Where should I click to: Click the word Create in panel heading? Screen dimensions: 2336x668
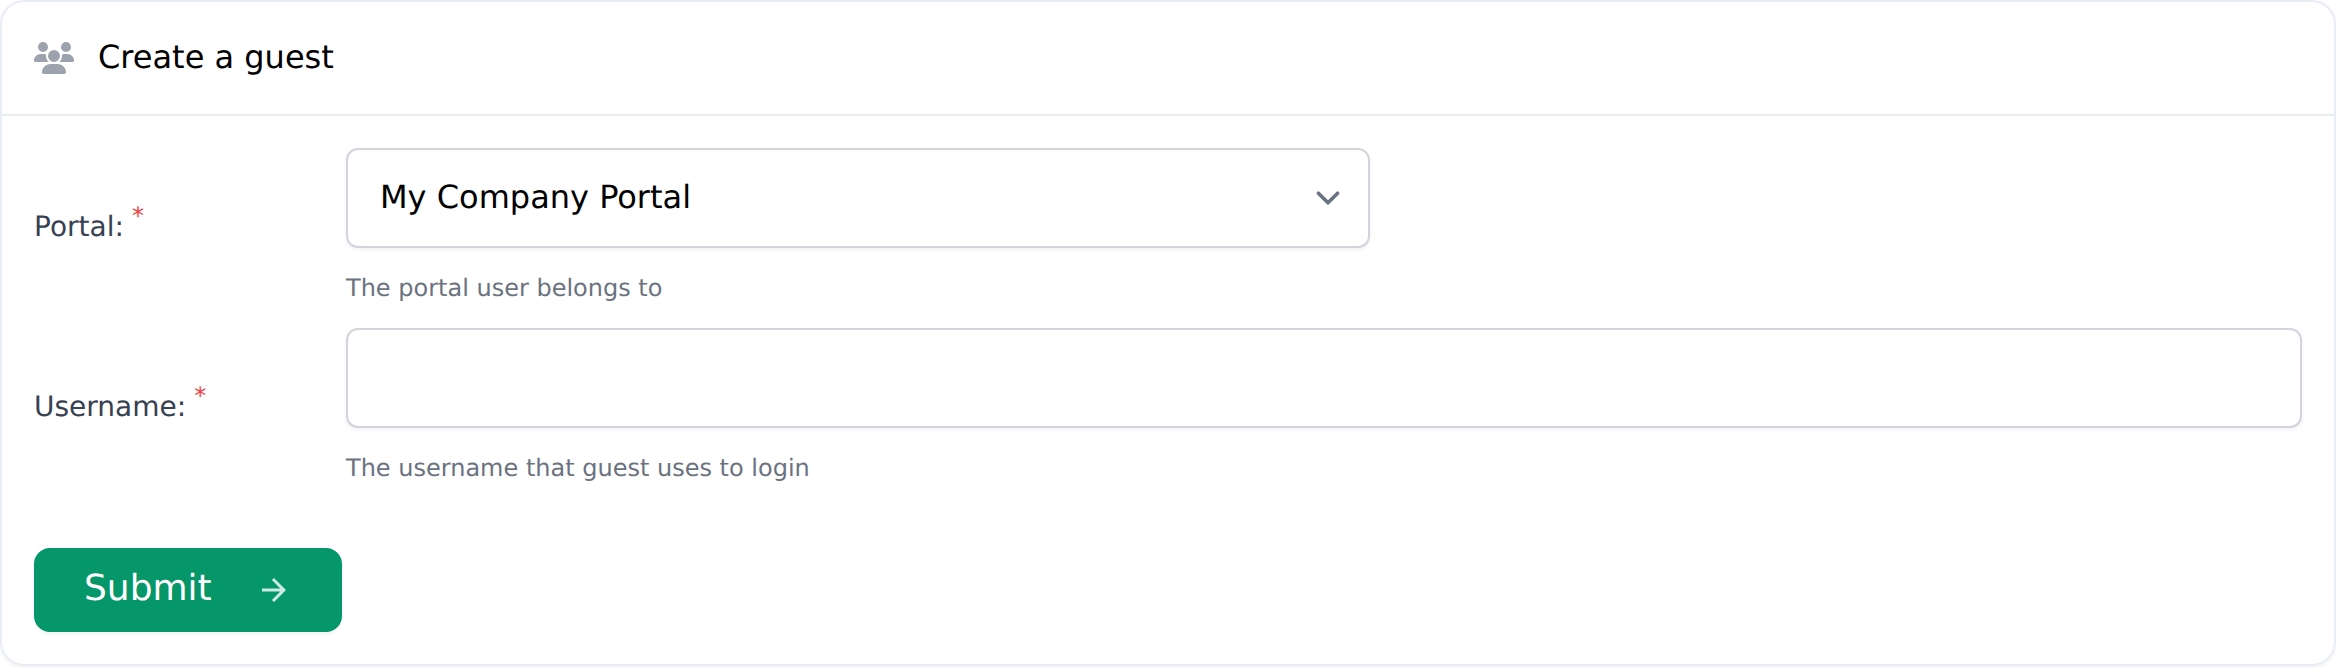(x=151, y=58)
